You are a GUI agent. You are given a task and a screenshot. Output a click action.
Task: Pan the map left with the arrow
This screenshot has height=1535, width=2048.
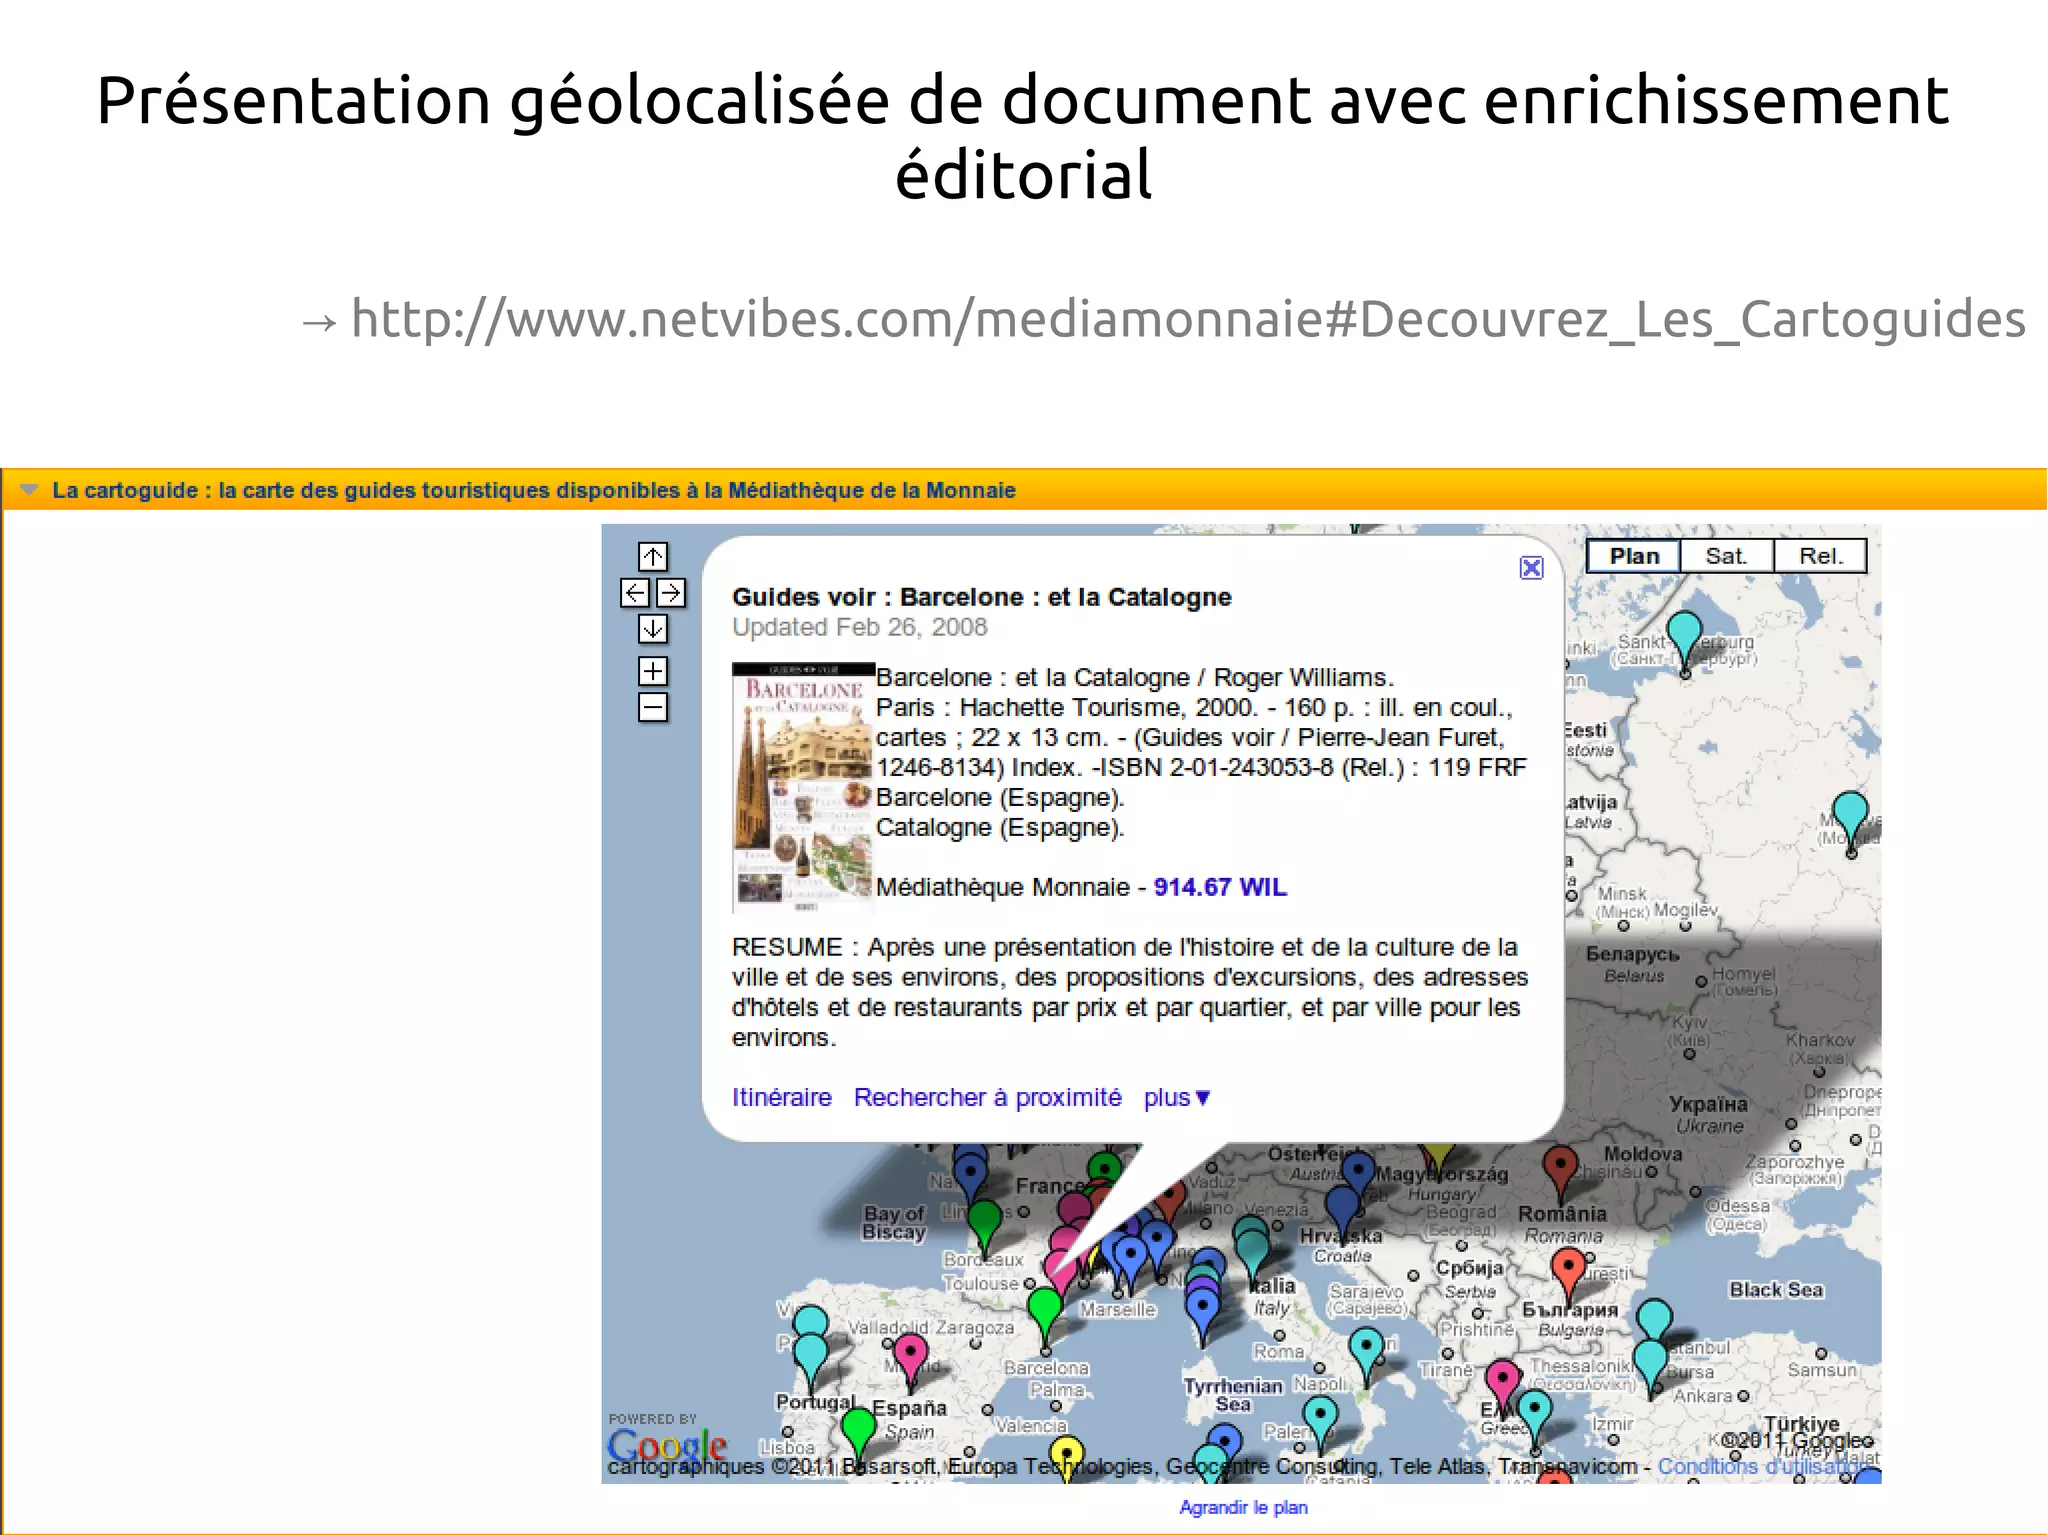(x=635, y=593)
